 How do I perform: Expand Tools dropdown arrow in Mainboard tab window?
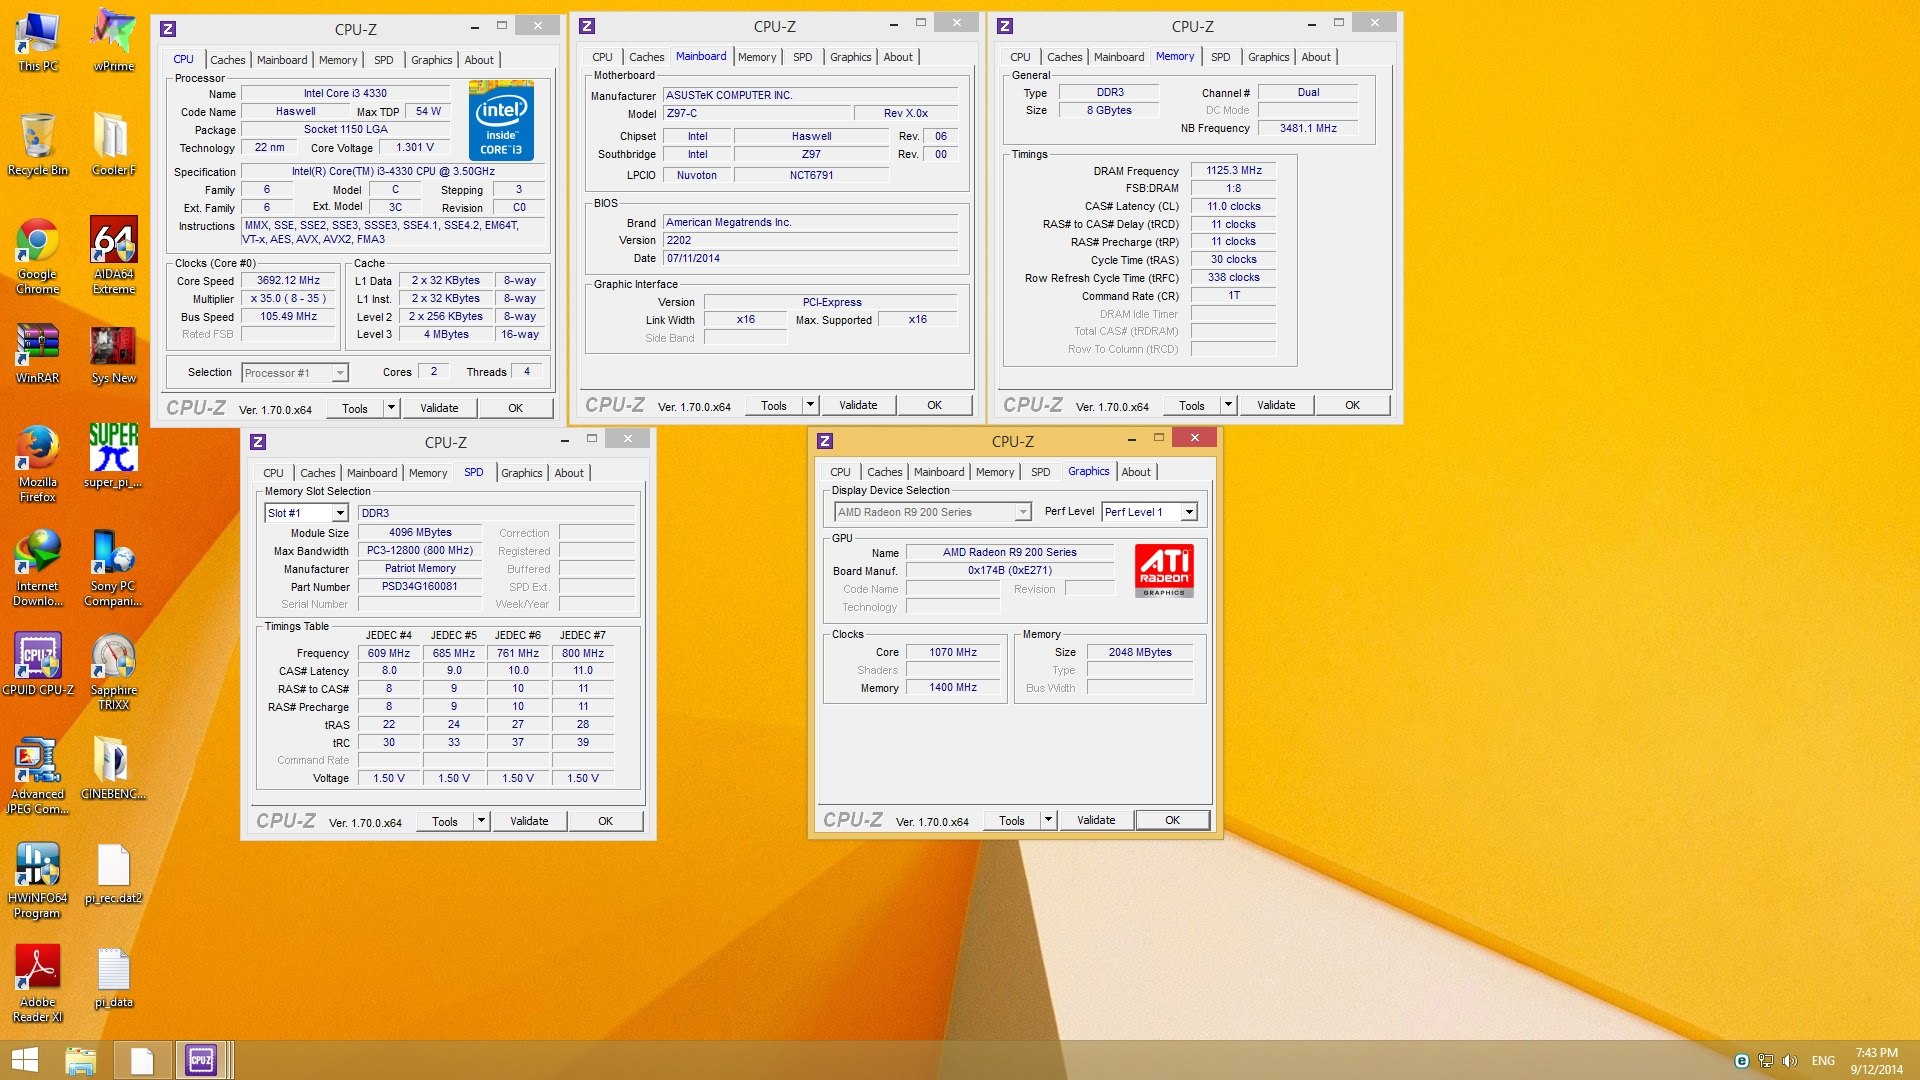(810, 405)
